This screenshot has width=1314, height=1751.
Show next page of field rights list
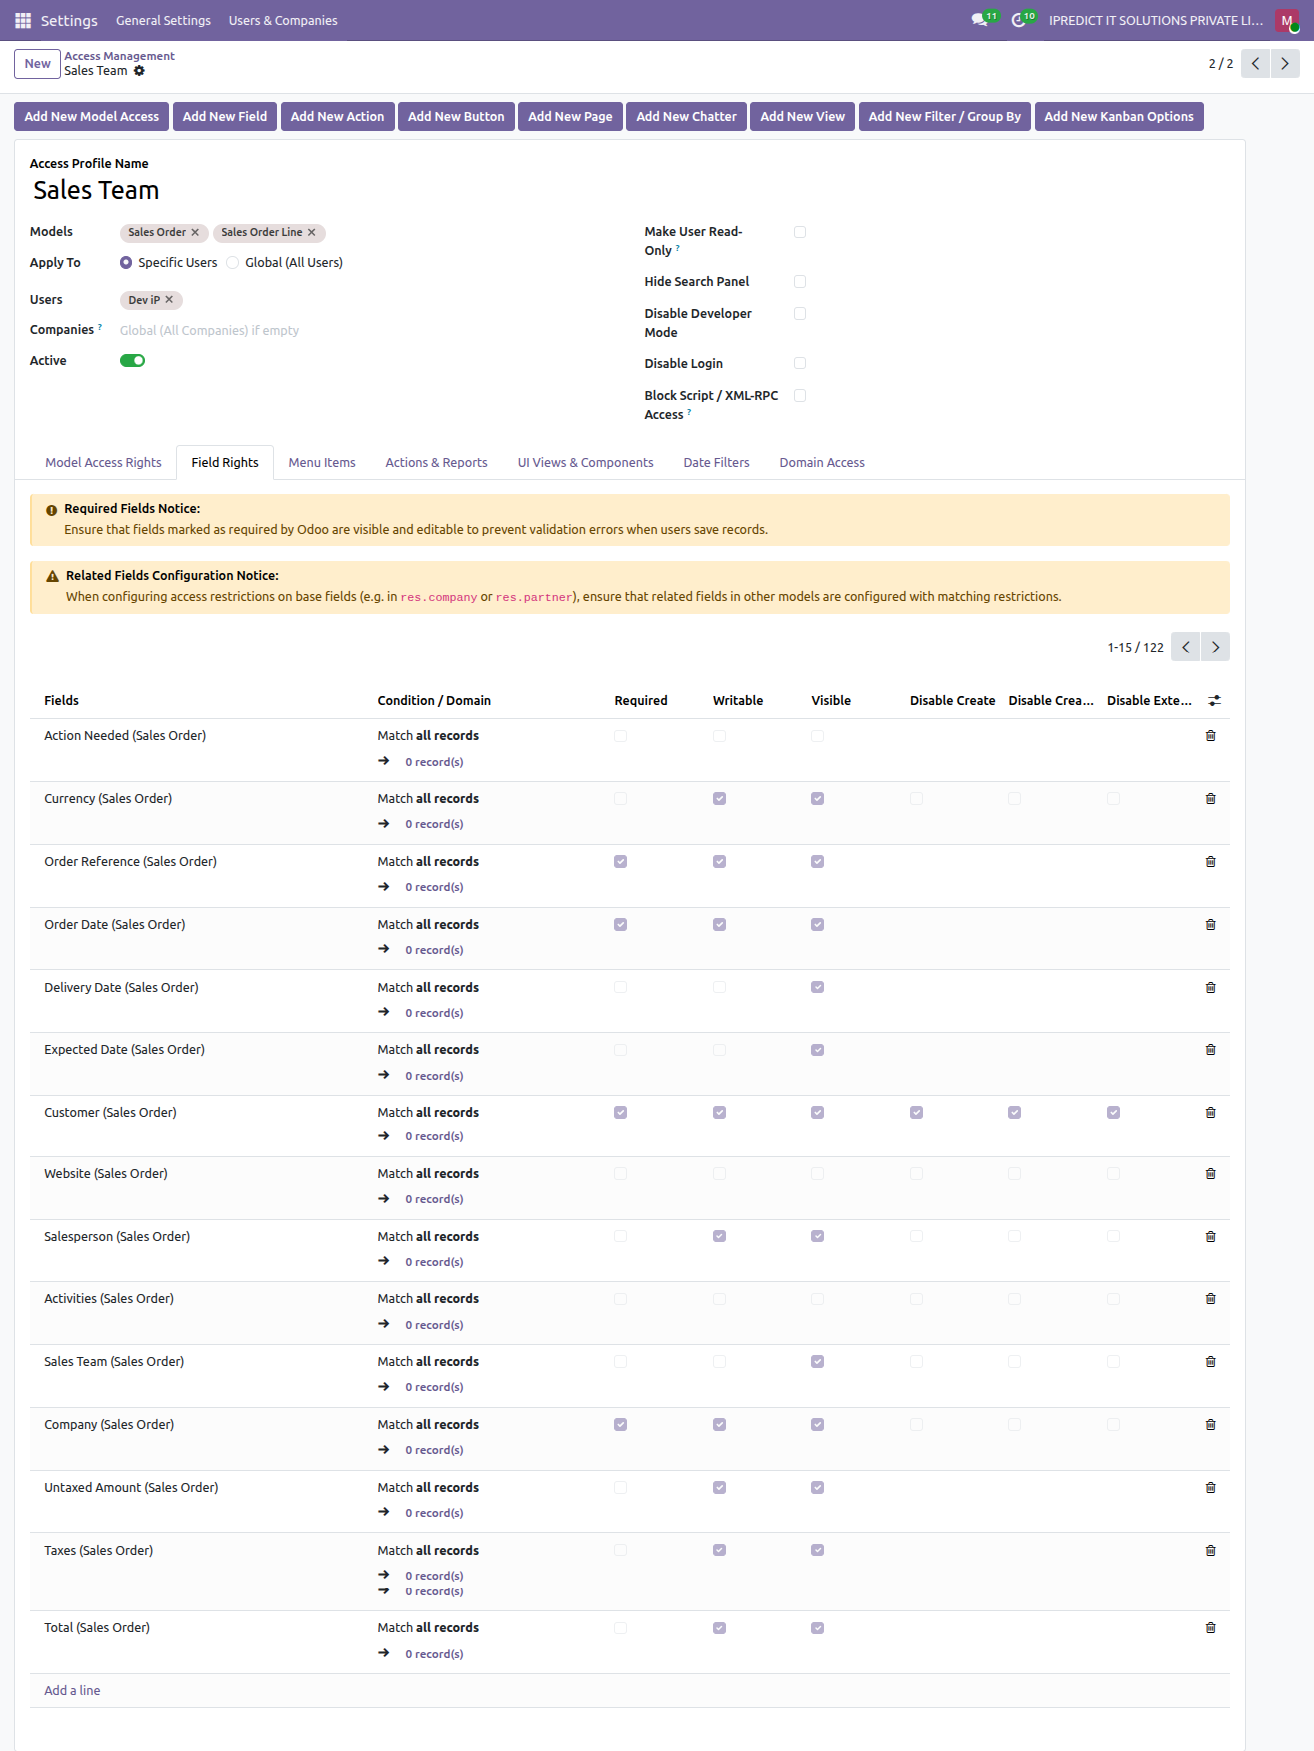point(1216,647)
